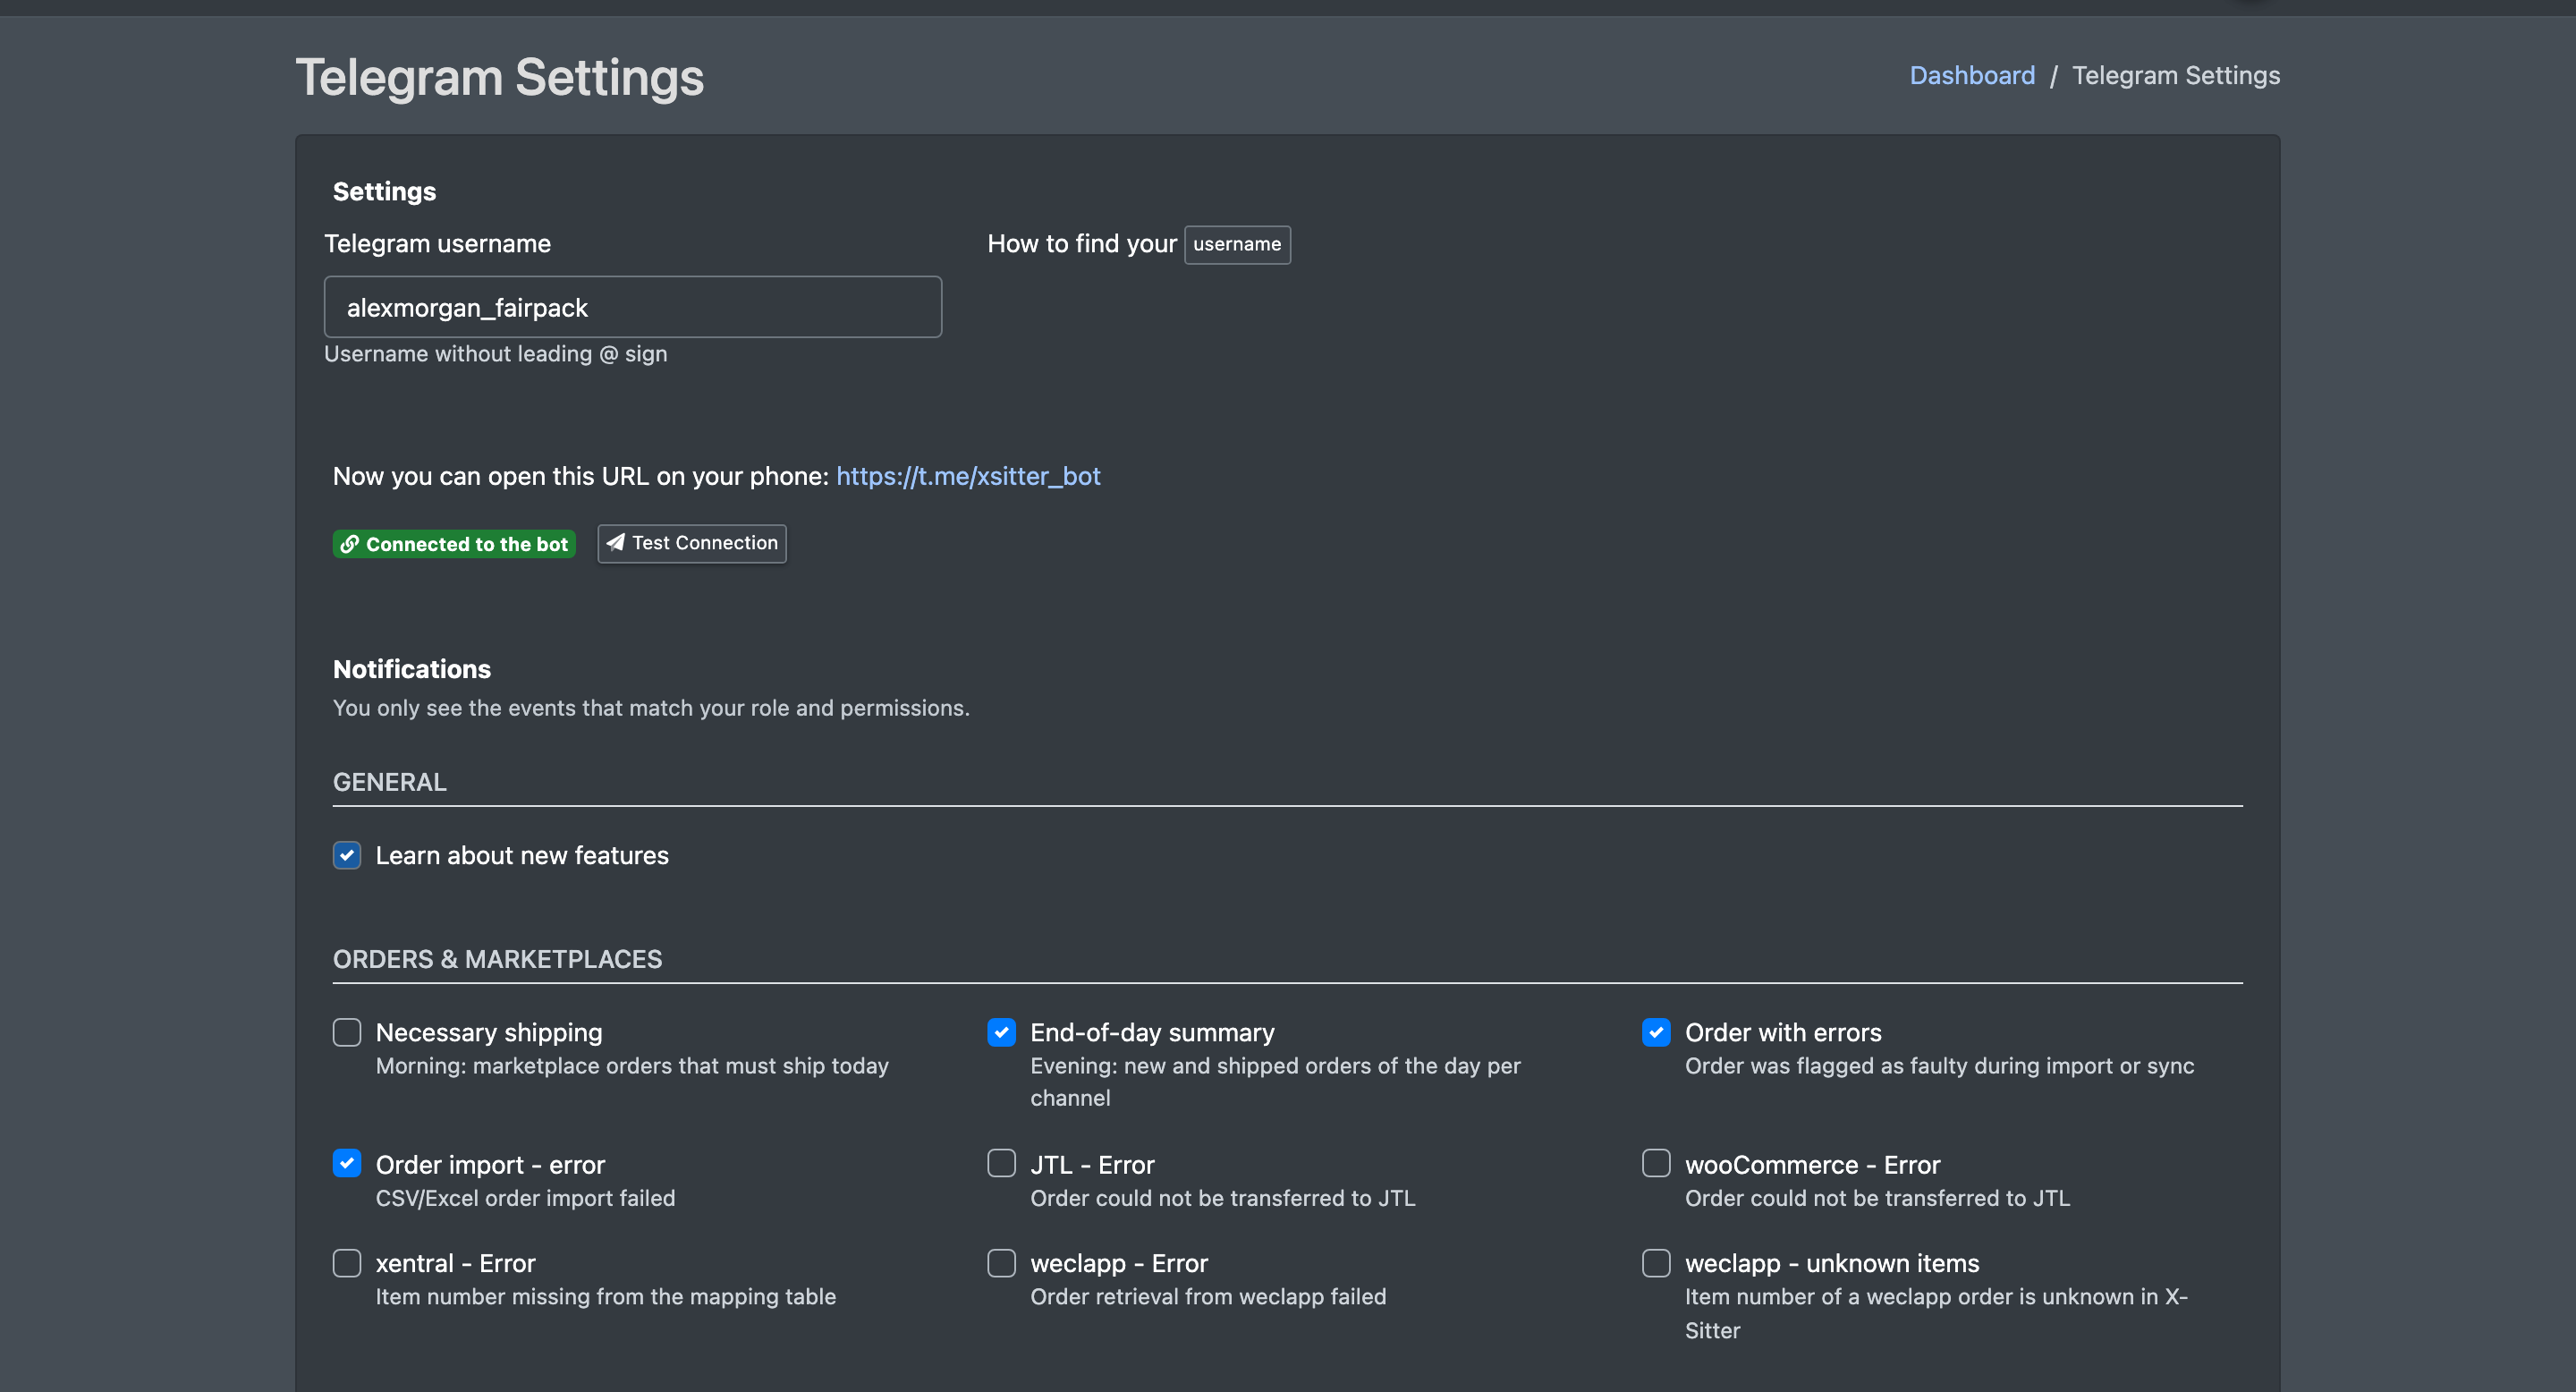This screenshot has width=2576, height=1392.
Task: Enable weclapp - Error notification
Action: pyautogui.click(x=1001, y=1263)
